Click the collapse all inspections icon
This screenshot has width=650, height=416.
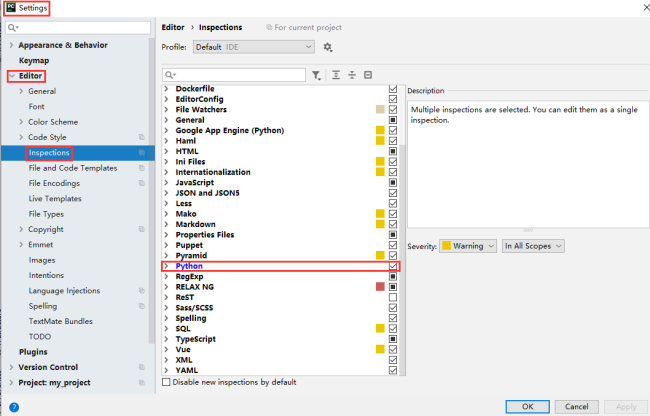click(x=352, y=75)
